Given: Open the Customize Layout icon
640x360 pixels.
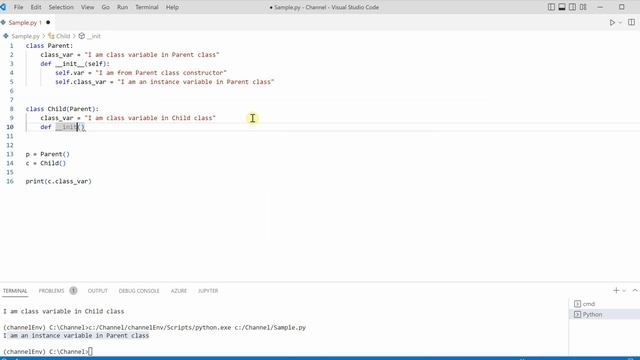Looking at the screenshot, I should point(583,7).
